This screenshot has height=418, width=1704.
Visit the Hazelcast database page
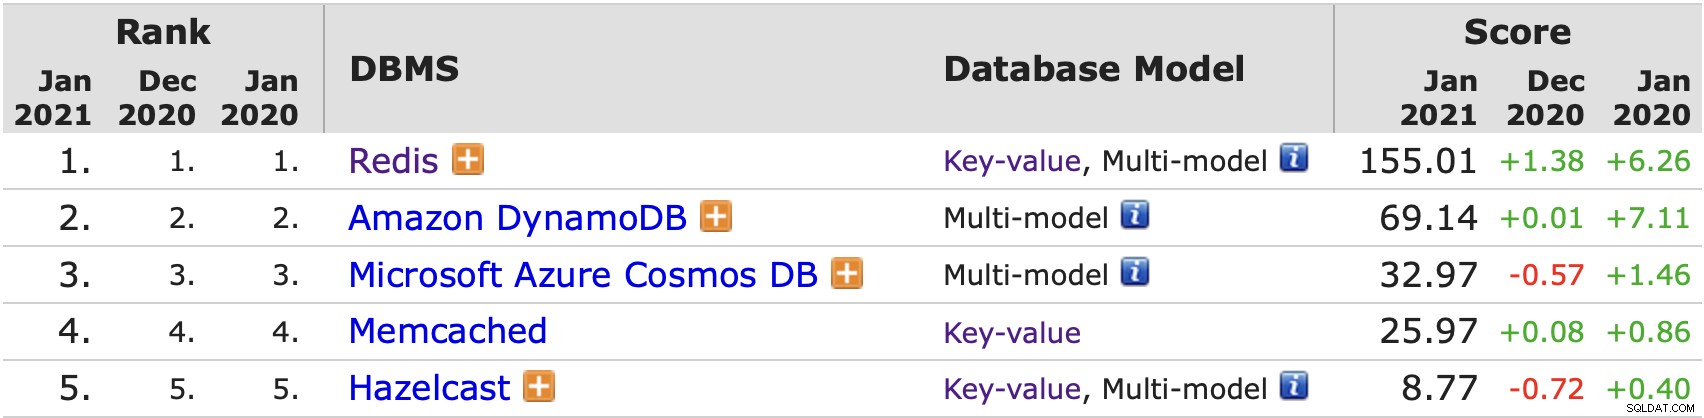[429, 388]
